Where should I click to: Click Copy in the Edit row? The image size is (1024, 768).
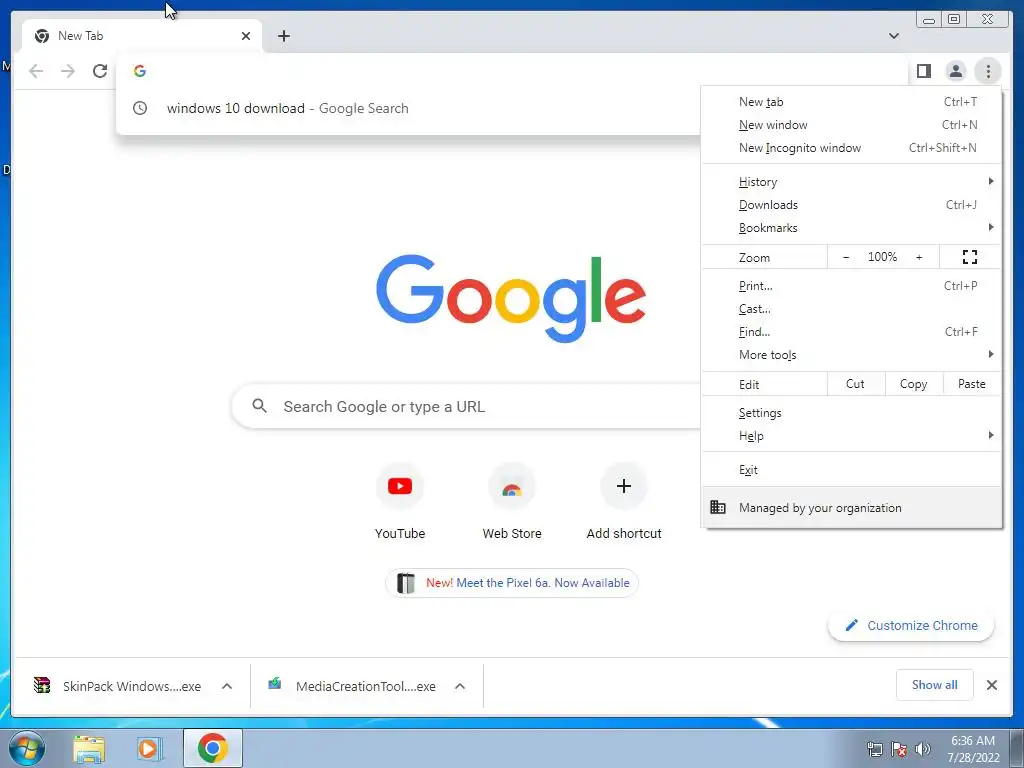(x=914, y=384)
